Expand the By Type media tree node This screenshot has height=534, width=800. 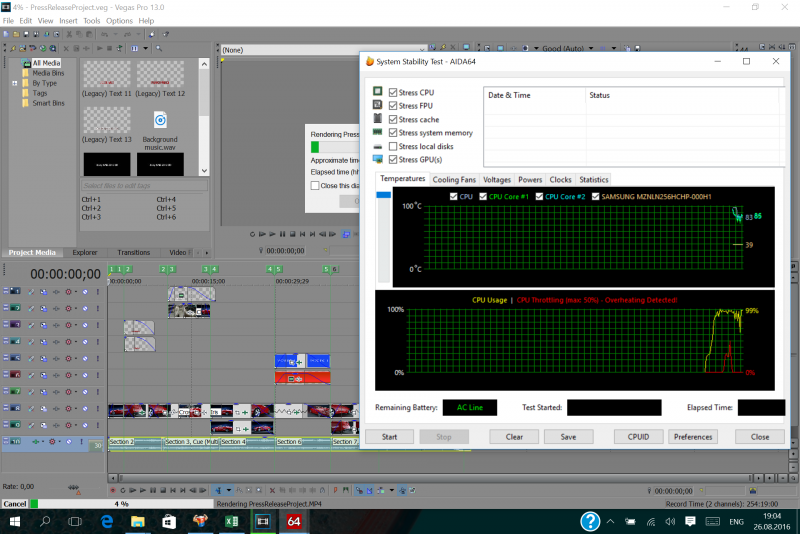(15, 83)
